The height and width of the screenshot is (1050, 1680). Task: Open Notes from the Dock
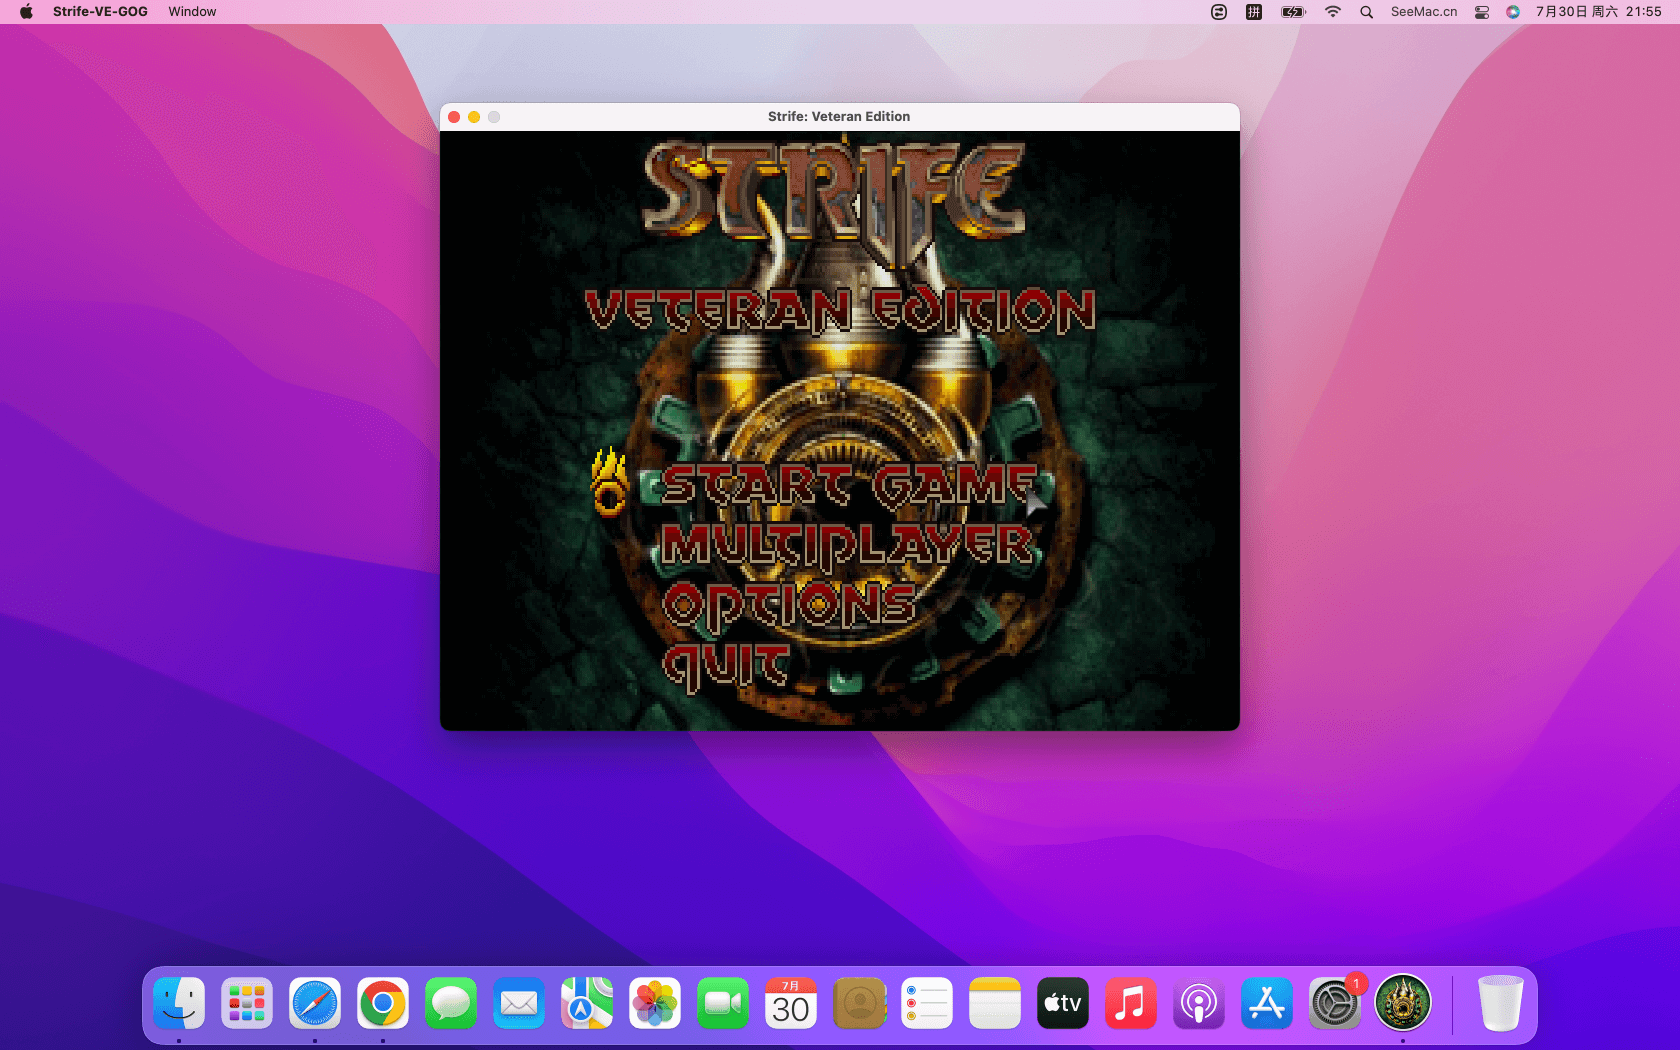[x=995, y=1003]
